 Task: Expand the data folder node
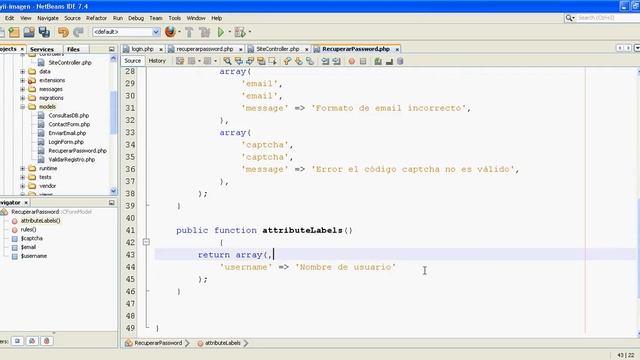pos(23,71)
